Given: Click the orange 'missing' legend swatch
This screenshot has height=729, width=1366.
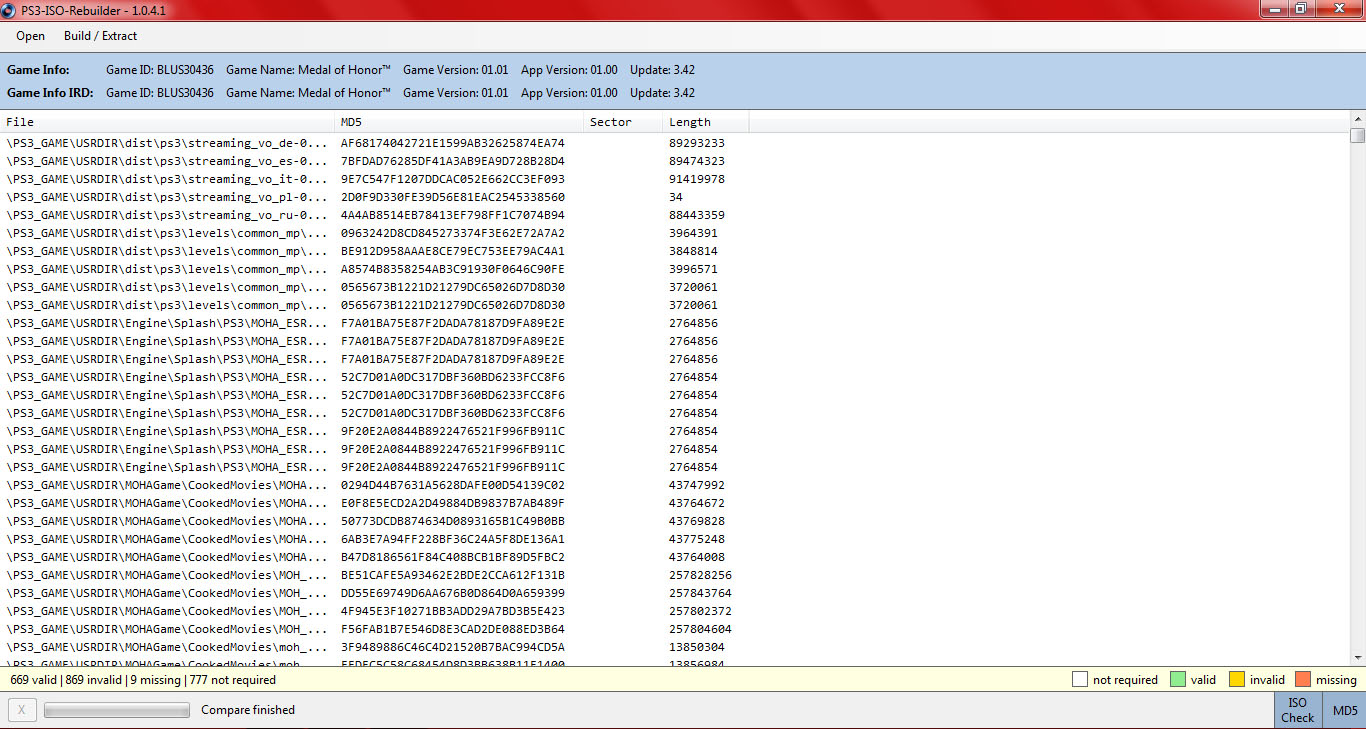Looking at the screenshot, I should click(1302, 680).
